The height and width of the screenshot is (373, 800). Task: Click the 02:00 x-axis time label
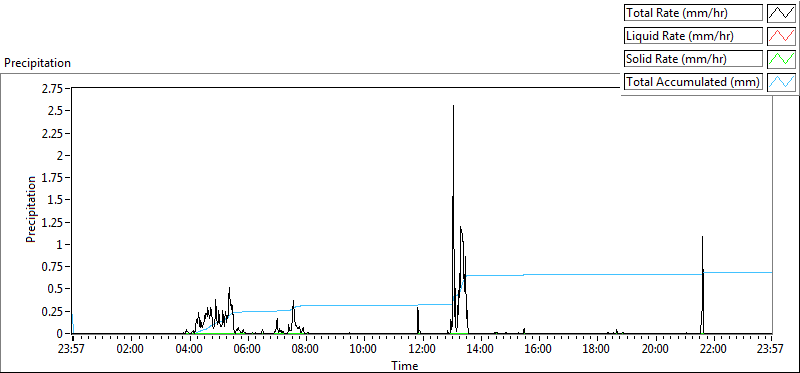click(x=130, y=350)
